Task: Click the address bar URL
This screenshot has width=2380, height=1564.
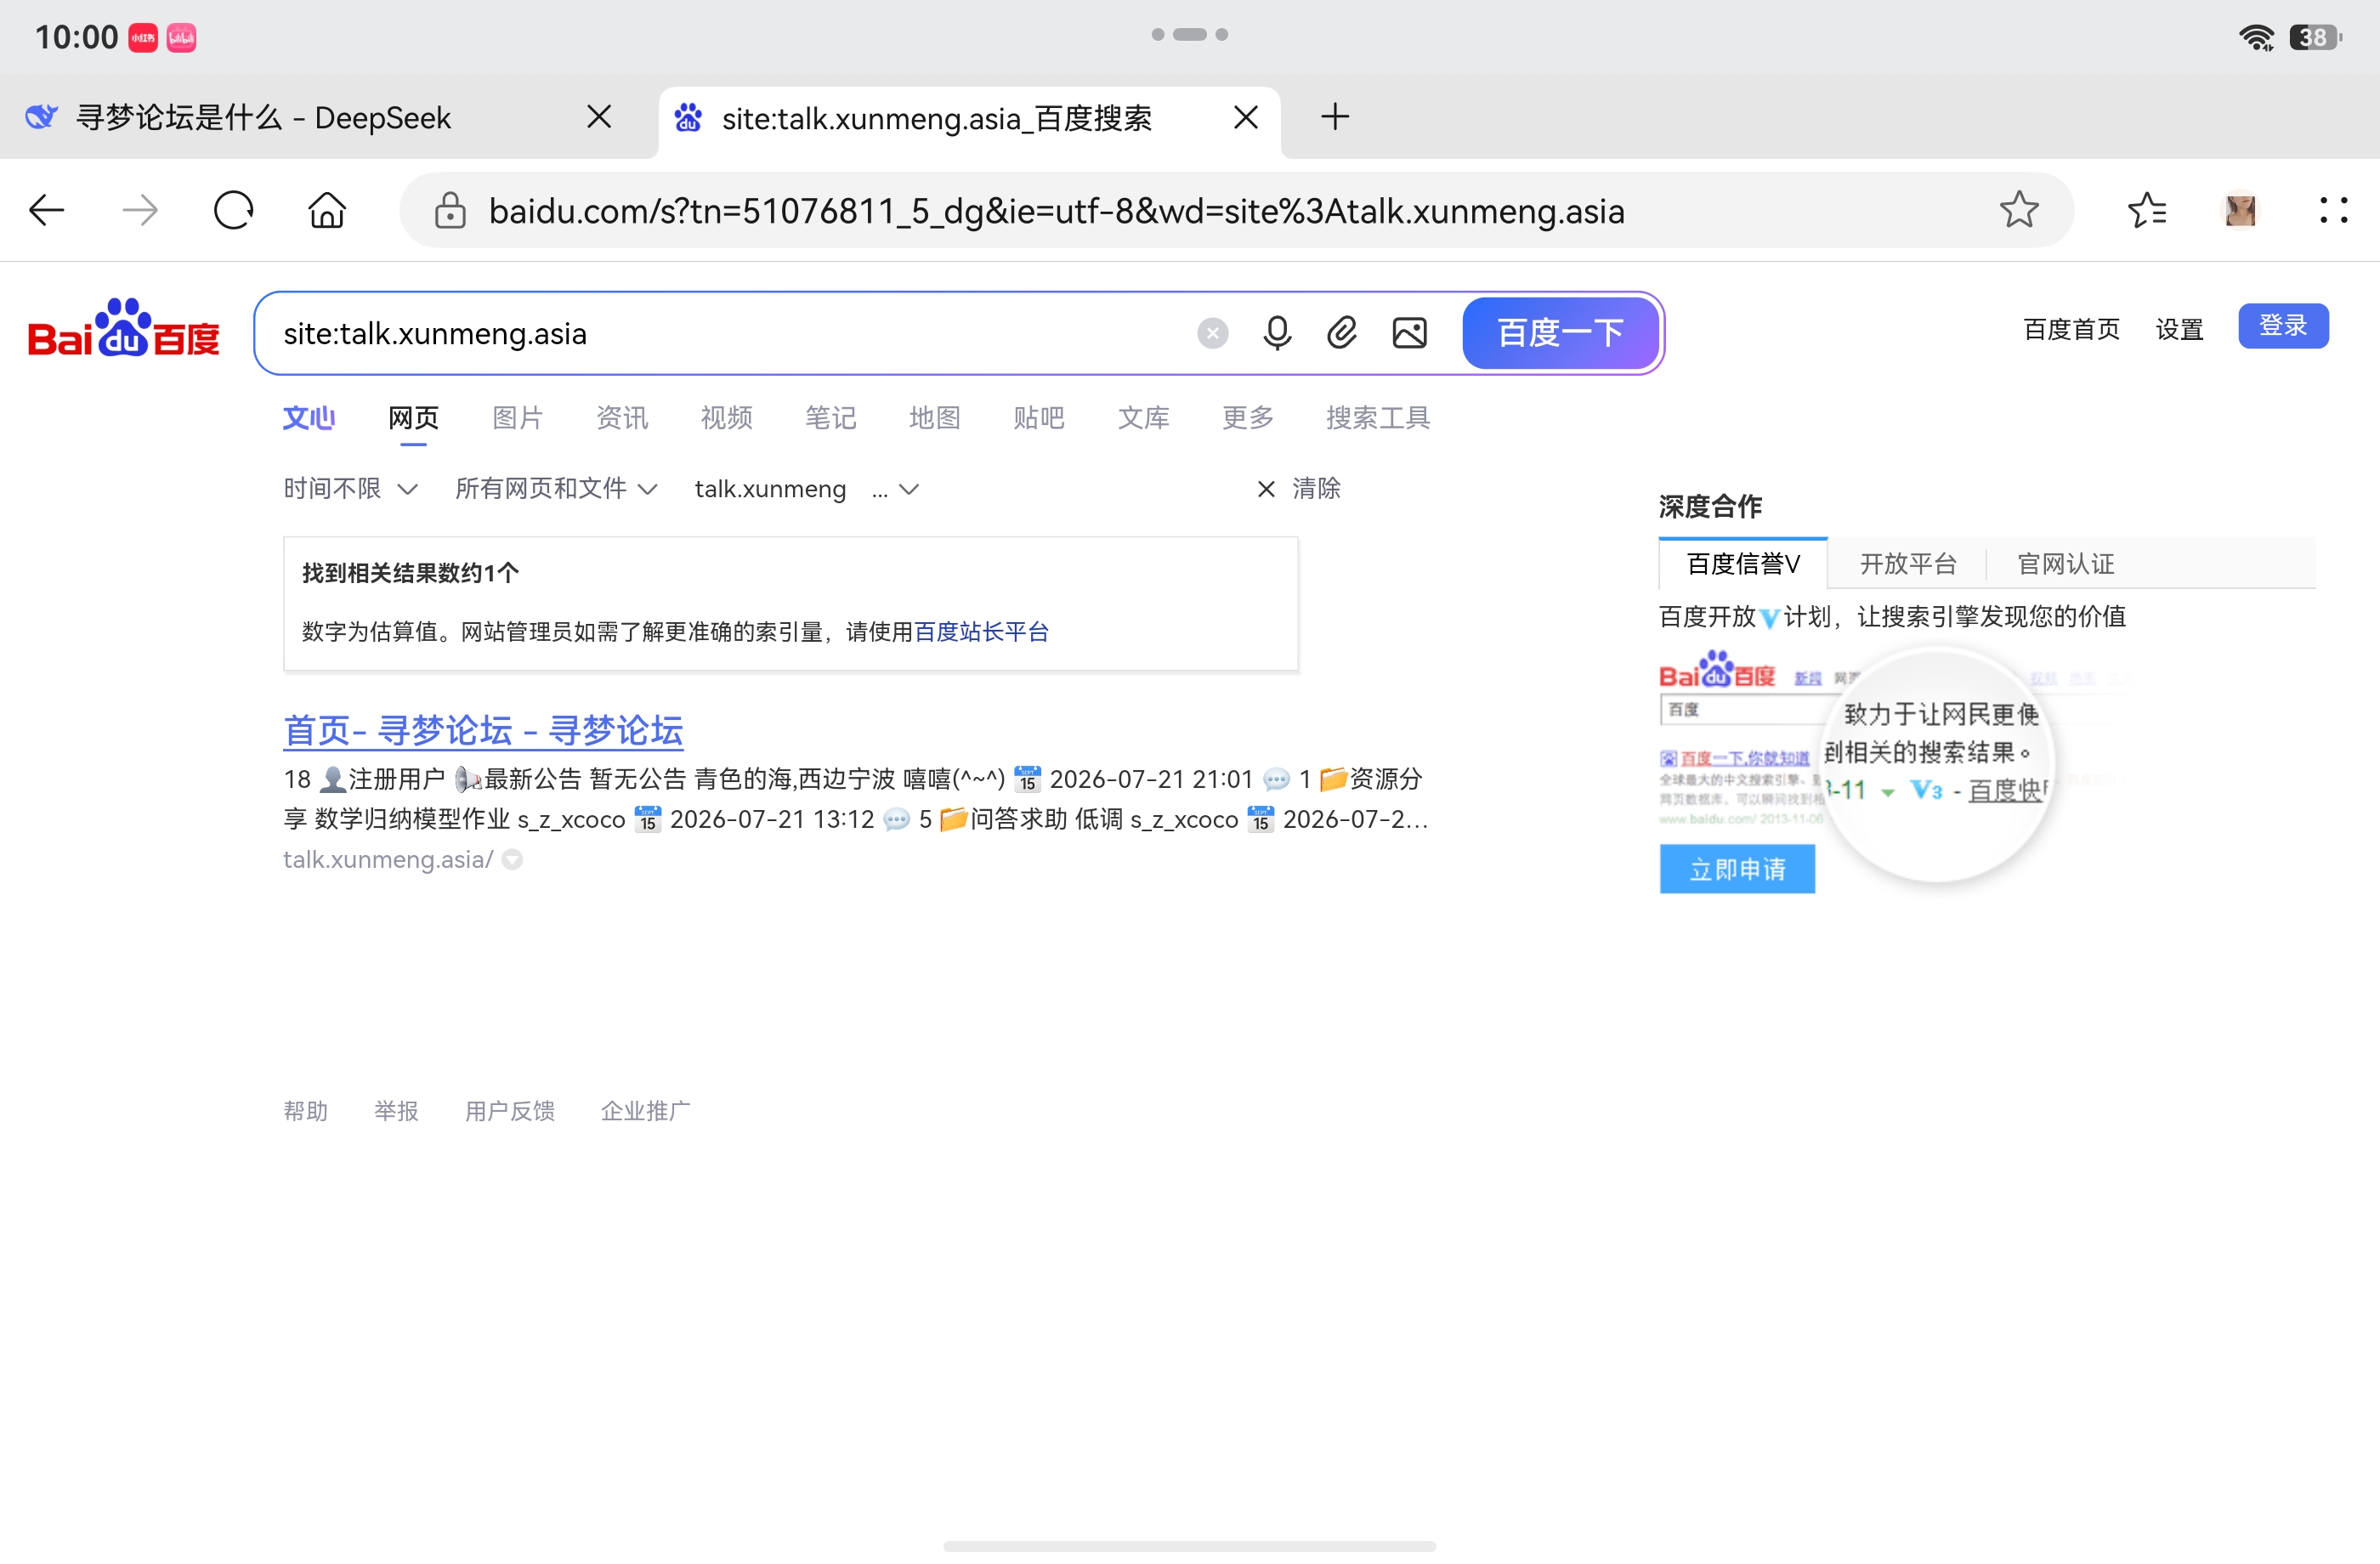Action: (x=1056, y=211)
